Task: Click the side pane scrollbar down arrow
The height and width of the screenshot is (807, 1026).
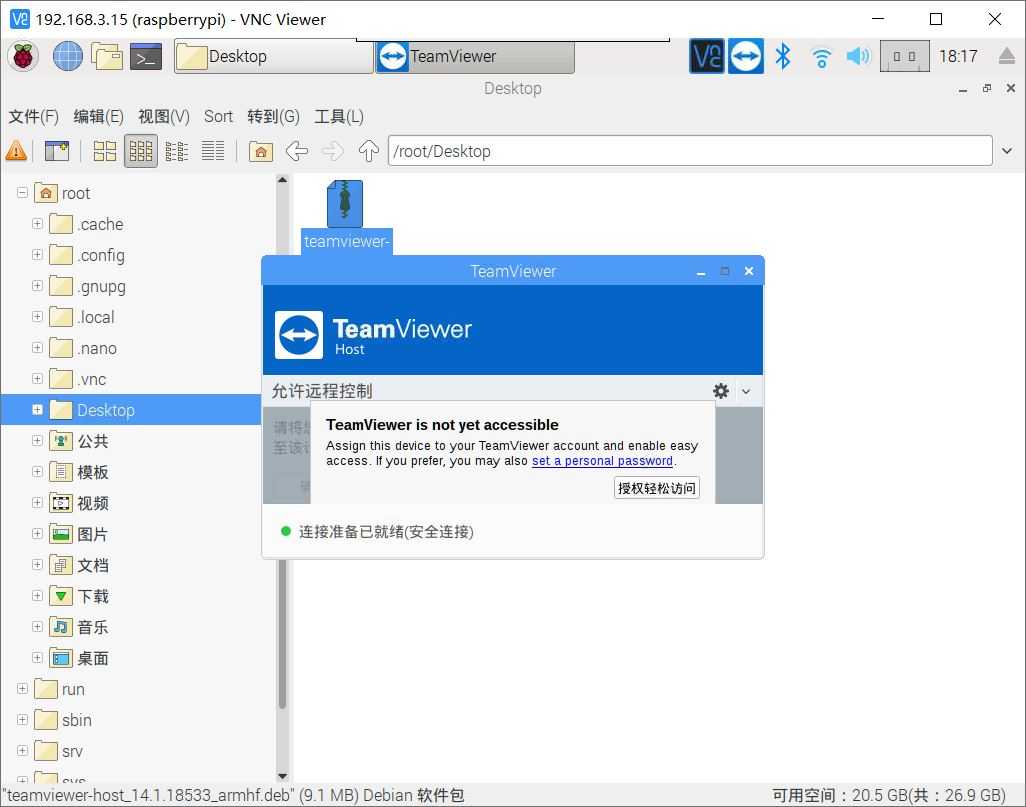Action: 282,776
